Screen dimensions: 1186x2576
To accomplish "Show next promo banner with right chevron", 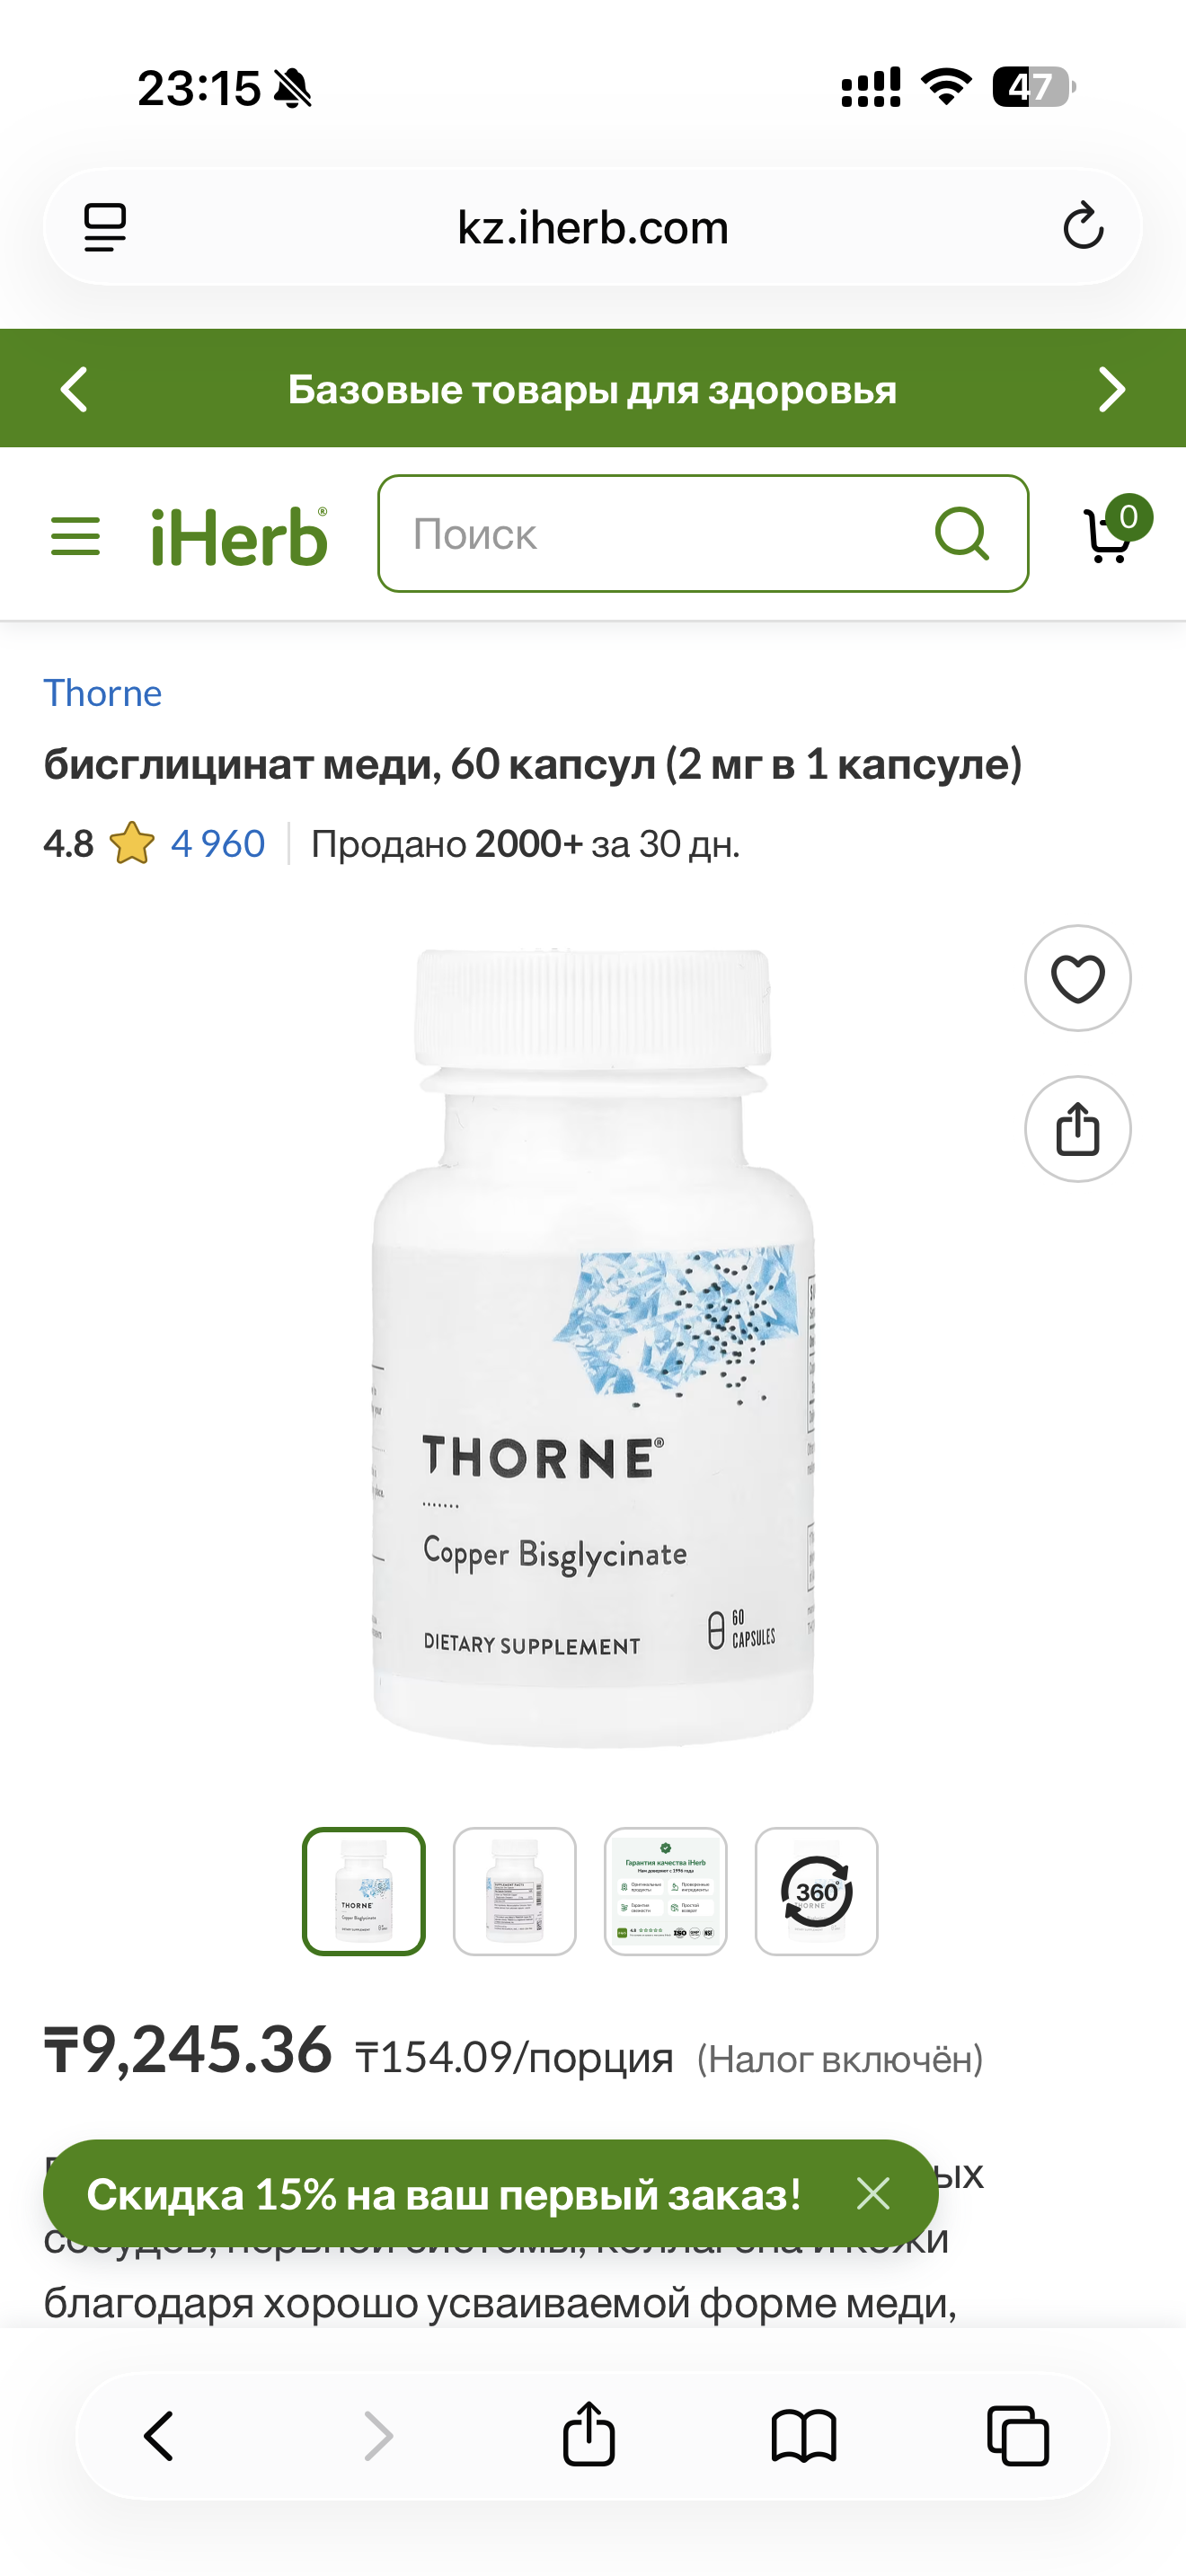I will pos(1111,389).
